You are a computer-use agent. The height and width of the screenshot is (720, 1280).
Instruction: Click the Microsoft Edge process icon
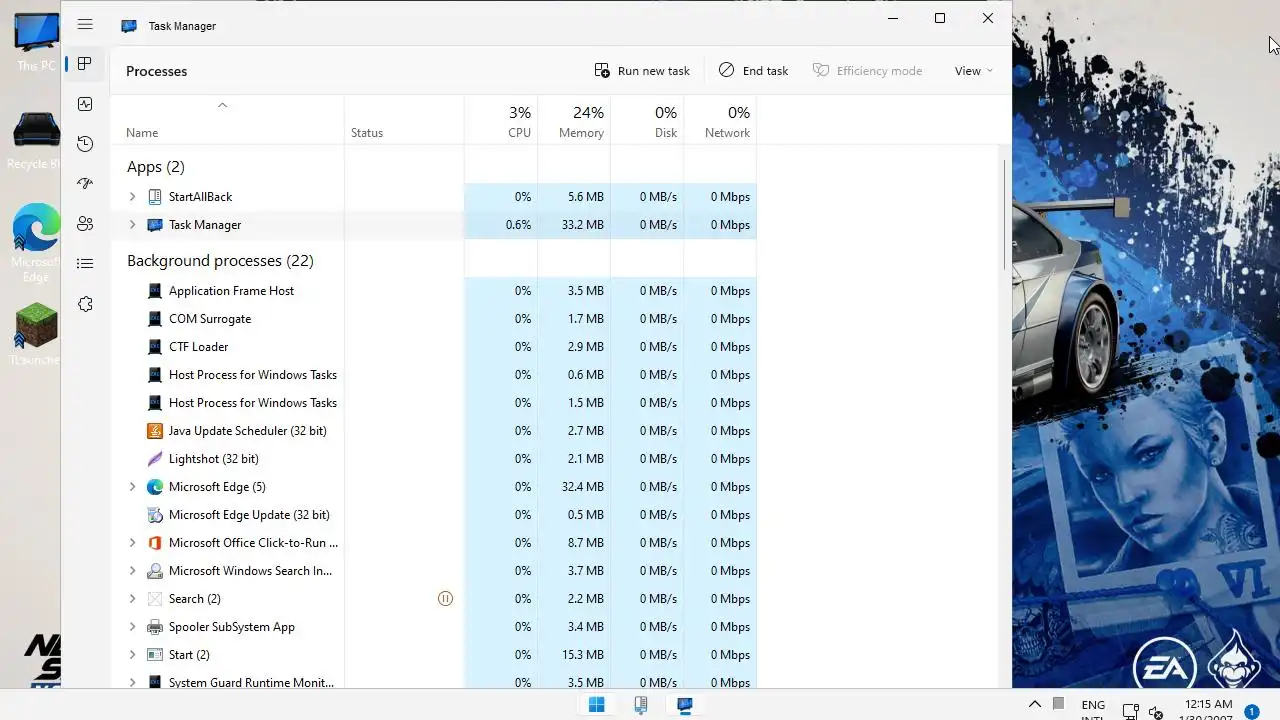point(155,487)
